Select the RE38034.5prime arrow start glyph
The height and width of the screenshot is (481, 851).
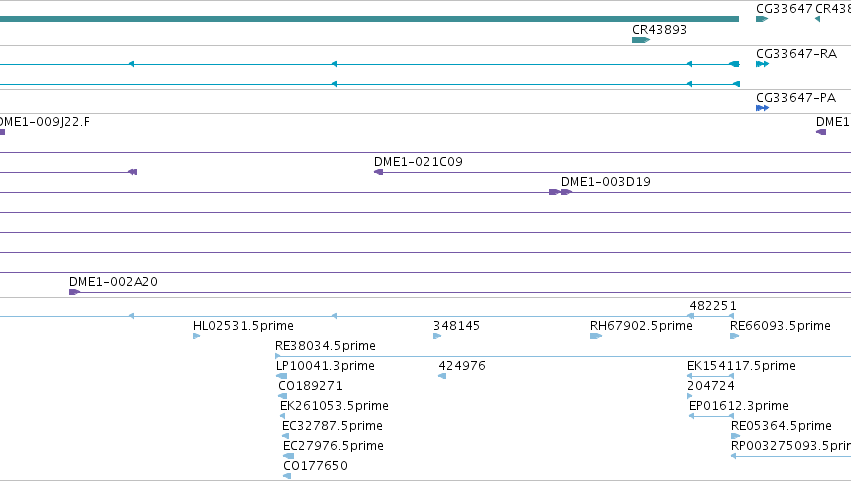[278, 356]
